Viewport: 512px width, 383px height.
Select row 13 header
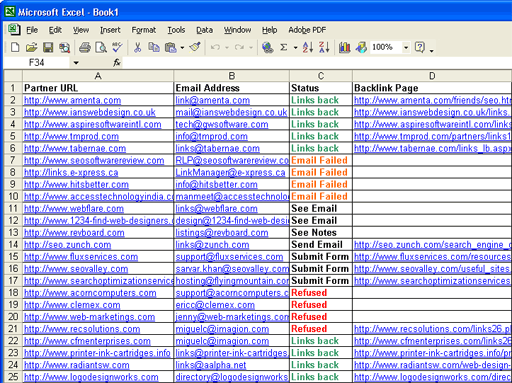pyautogui.click(x=13, y=232)
